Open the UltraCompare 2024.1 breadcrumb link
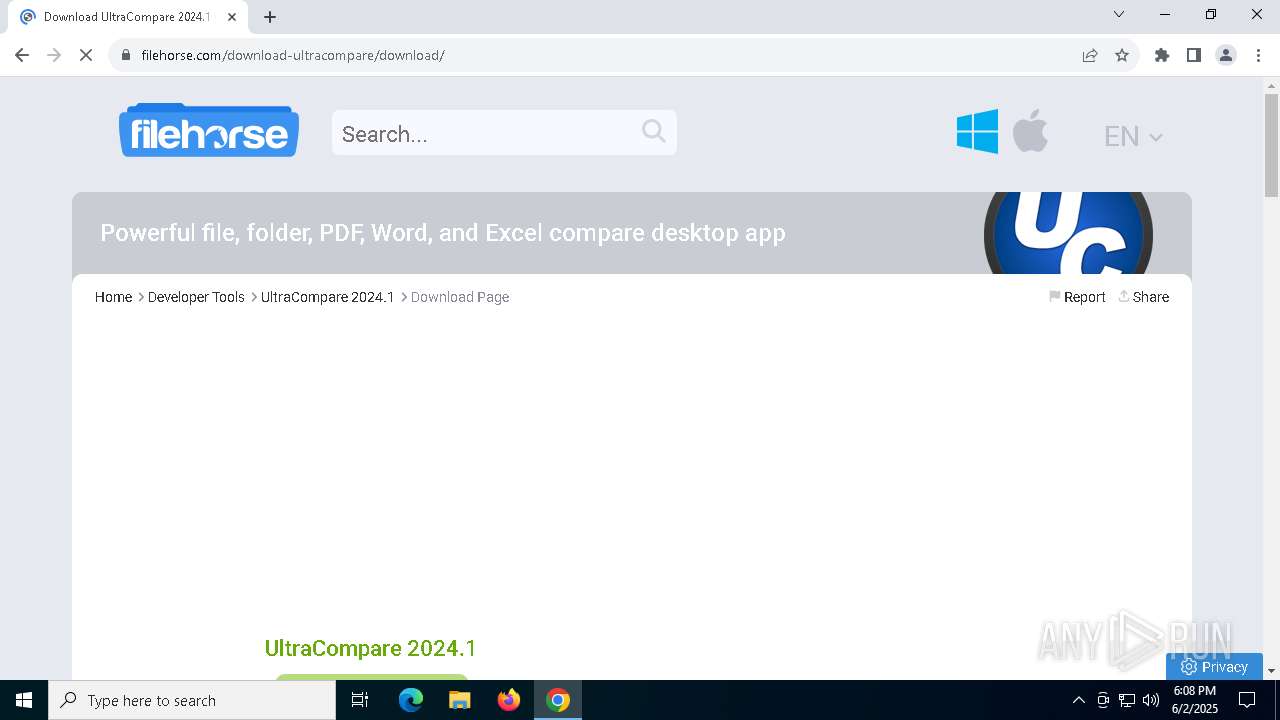Viewport: 1280px width, 720px height. click(327, 297)
